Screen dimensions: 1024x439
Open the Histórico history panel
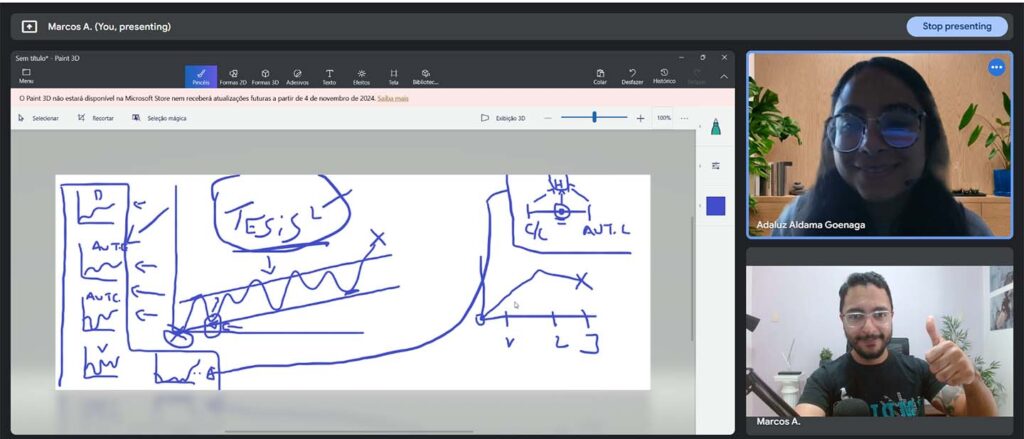[664, 75]
